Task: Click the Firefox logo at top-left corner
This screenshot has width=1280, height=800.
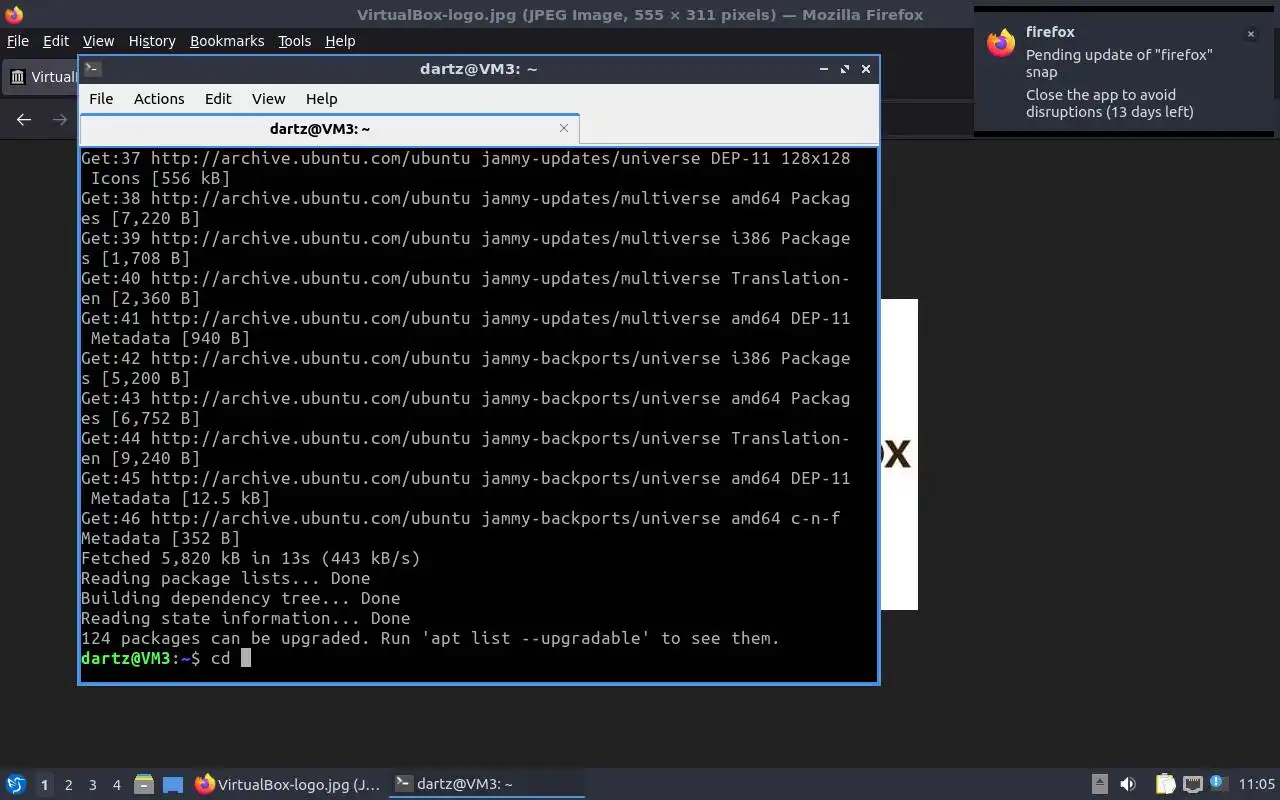Action: coord(14,14)
